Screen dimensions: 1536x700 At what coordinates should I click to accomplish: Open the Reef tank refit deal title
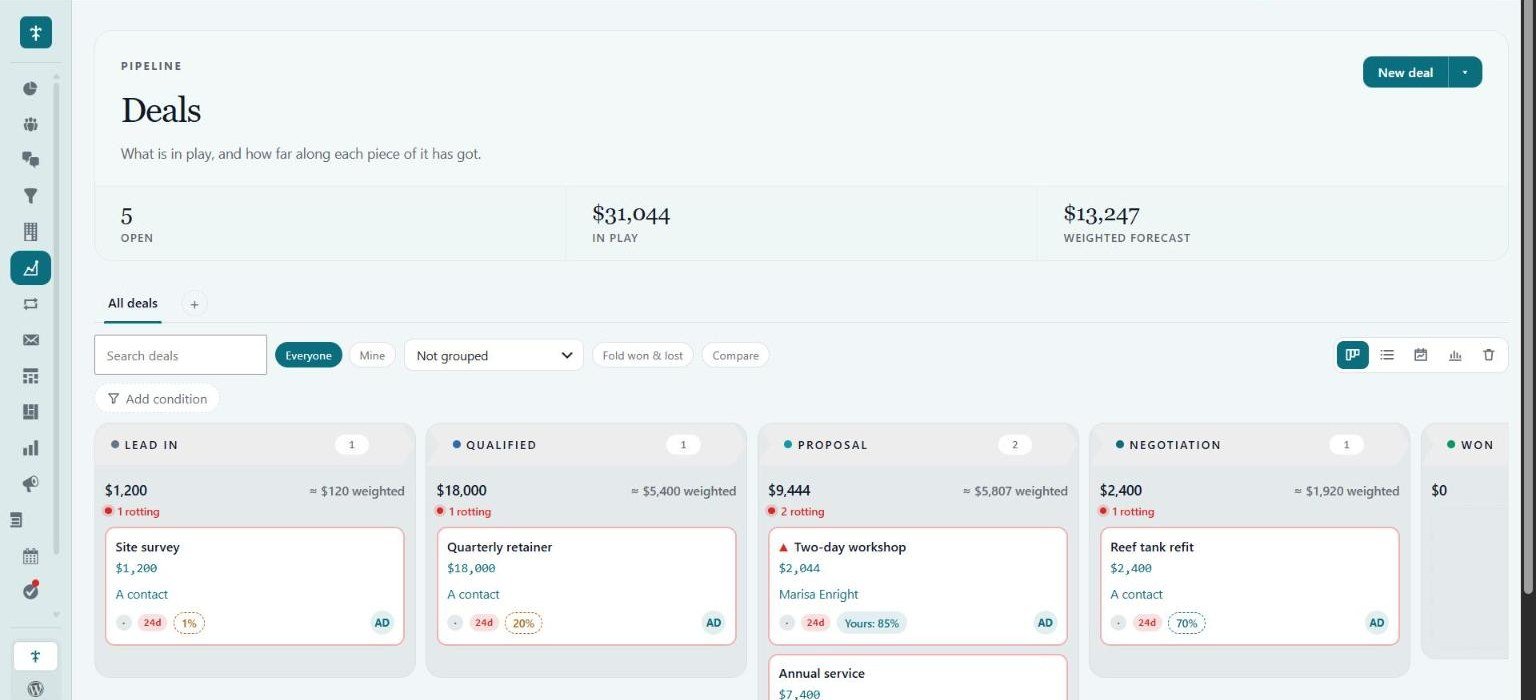point(1152,547)
